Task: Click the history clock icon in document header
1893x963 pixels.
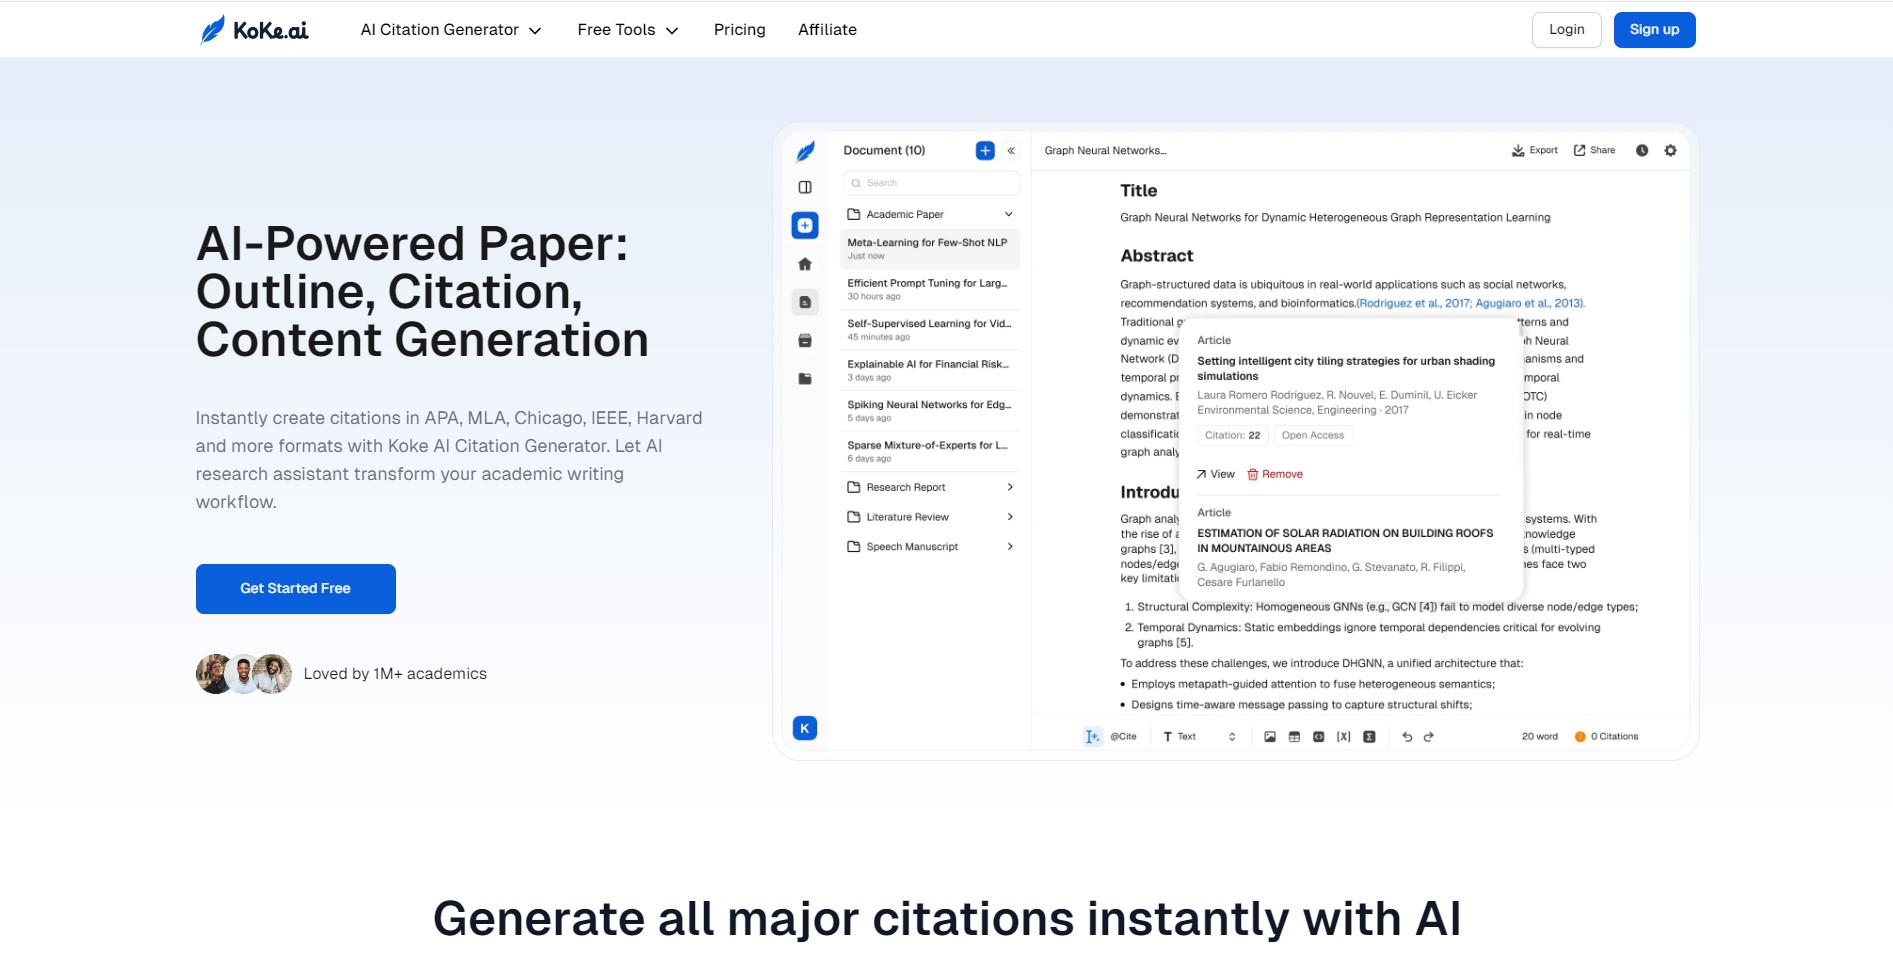Action: [1641, 151]
